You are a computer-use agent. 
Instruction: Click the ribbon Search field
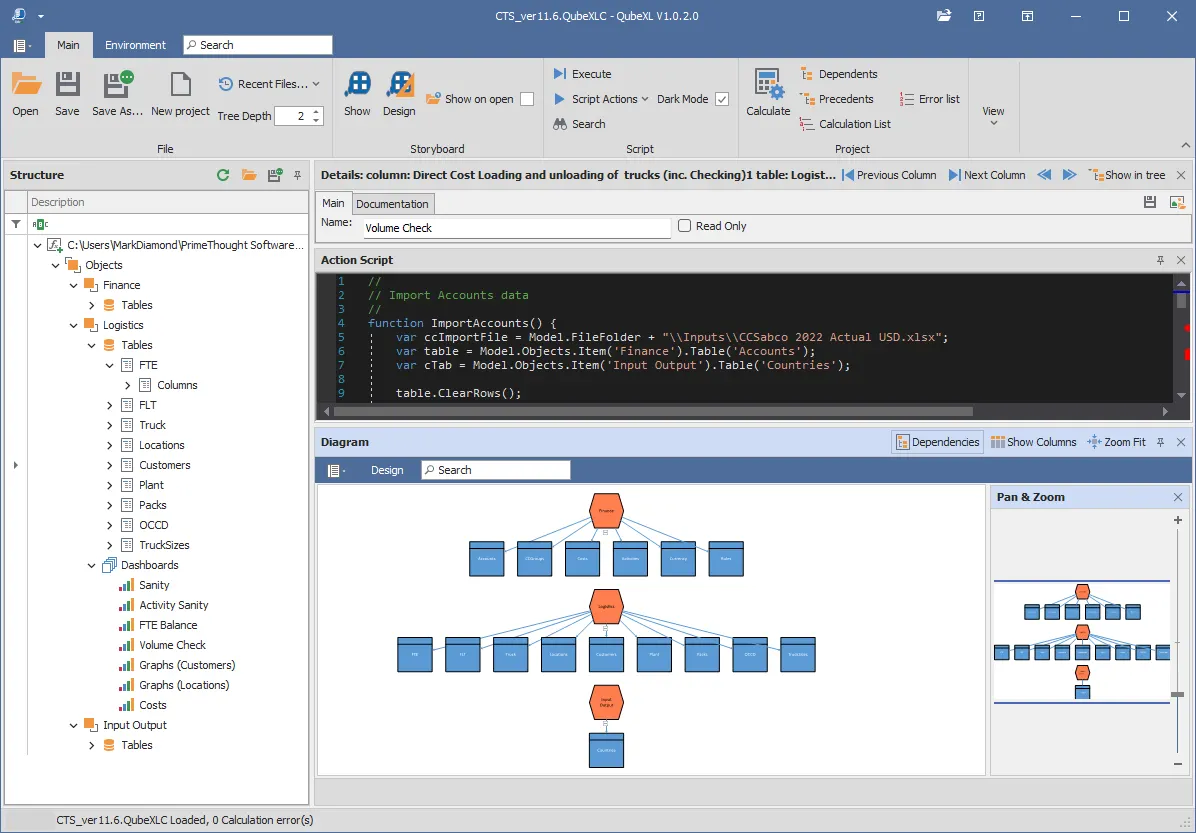pos(258,45)
